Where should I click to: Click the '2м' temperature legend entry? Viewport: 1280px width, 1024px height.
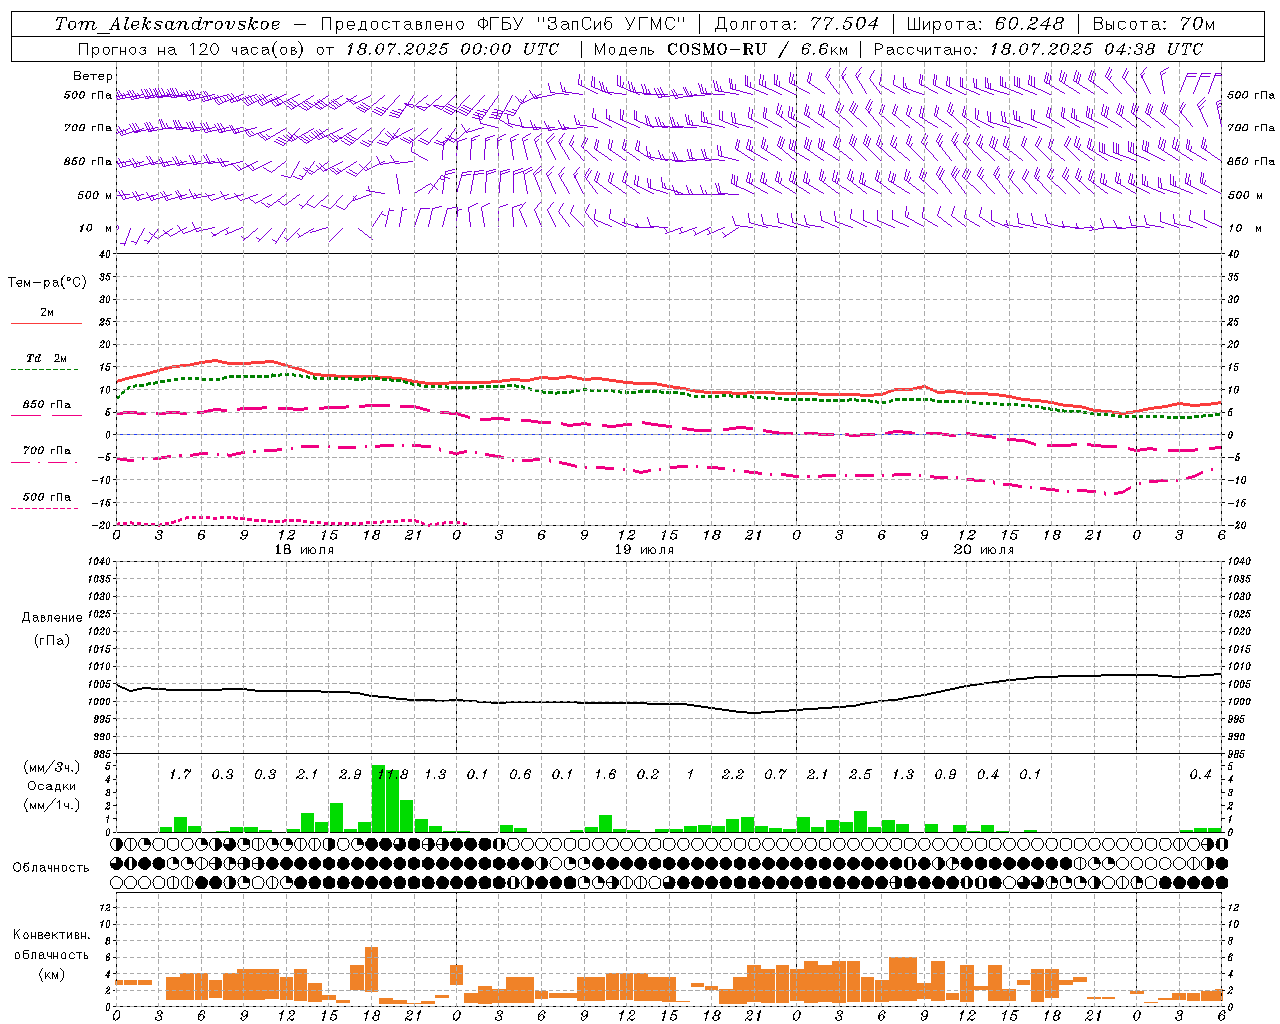click(x=47, y=313)
